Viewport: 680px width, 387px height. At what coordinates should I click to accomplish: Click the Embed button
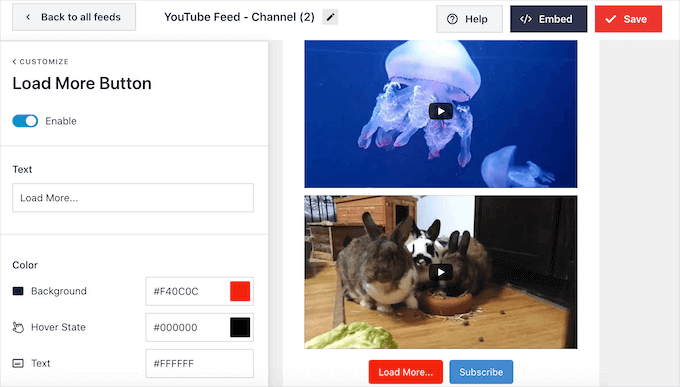click(x=548, y=19)
